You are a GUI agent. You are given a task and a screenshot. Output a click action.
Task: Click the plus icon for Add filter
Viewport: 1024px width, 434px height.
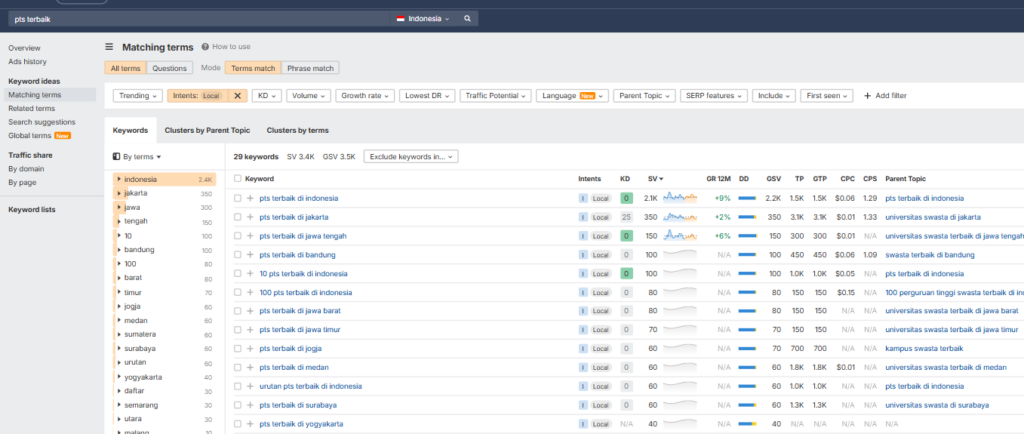click(867, 96)
